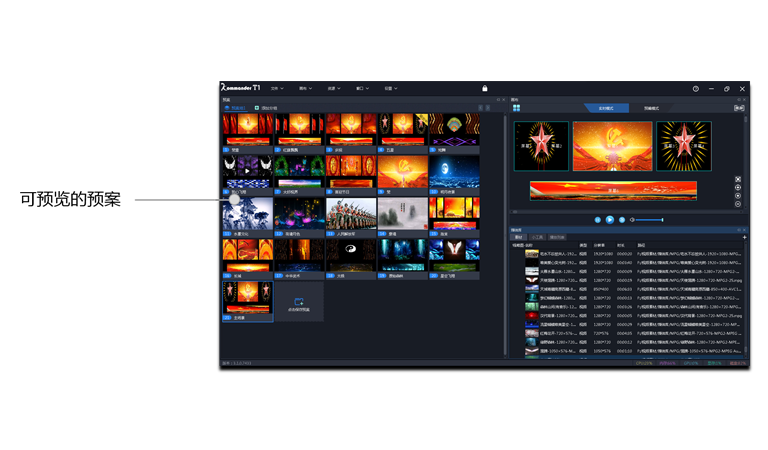Click the top-right screen layout button
The image size is (768, 450).
pos(739,108)
